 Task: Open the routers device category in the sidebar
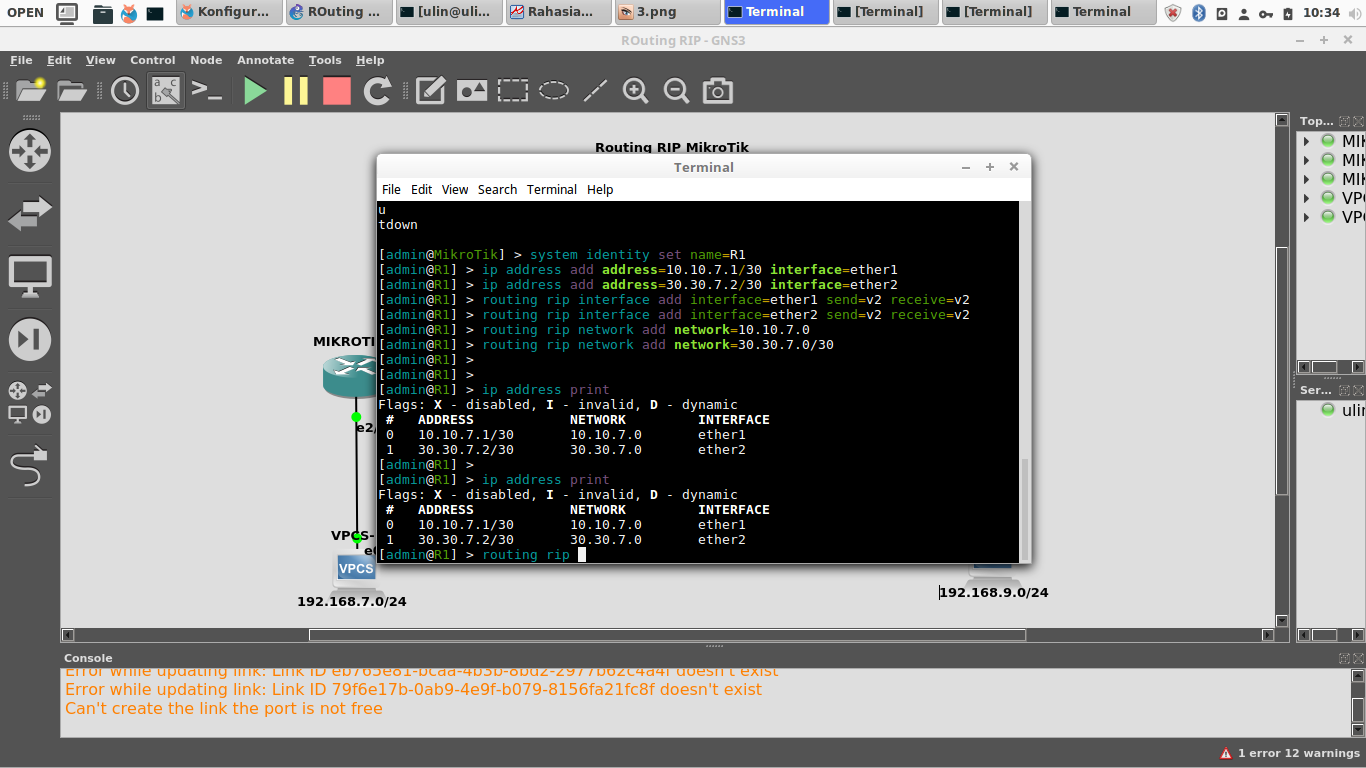click(x=30, y=151)
